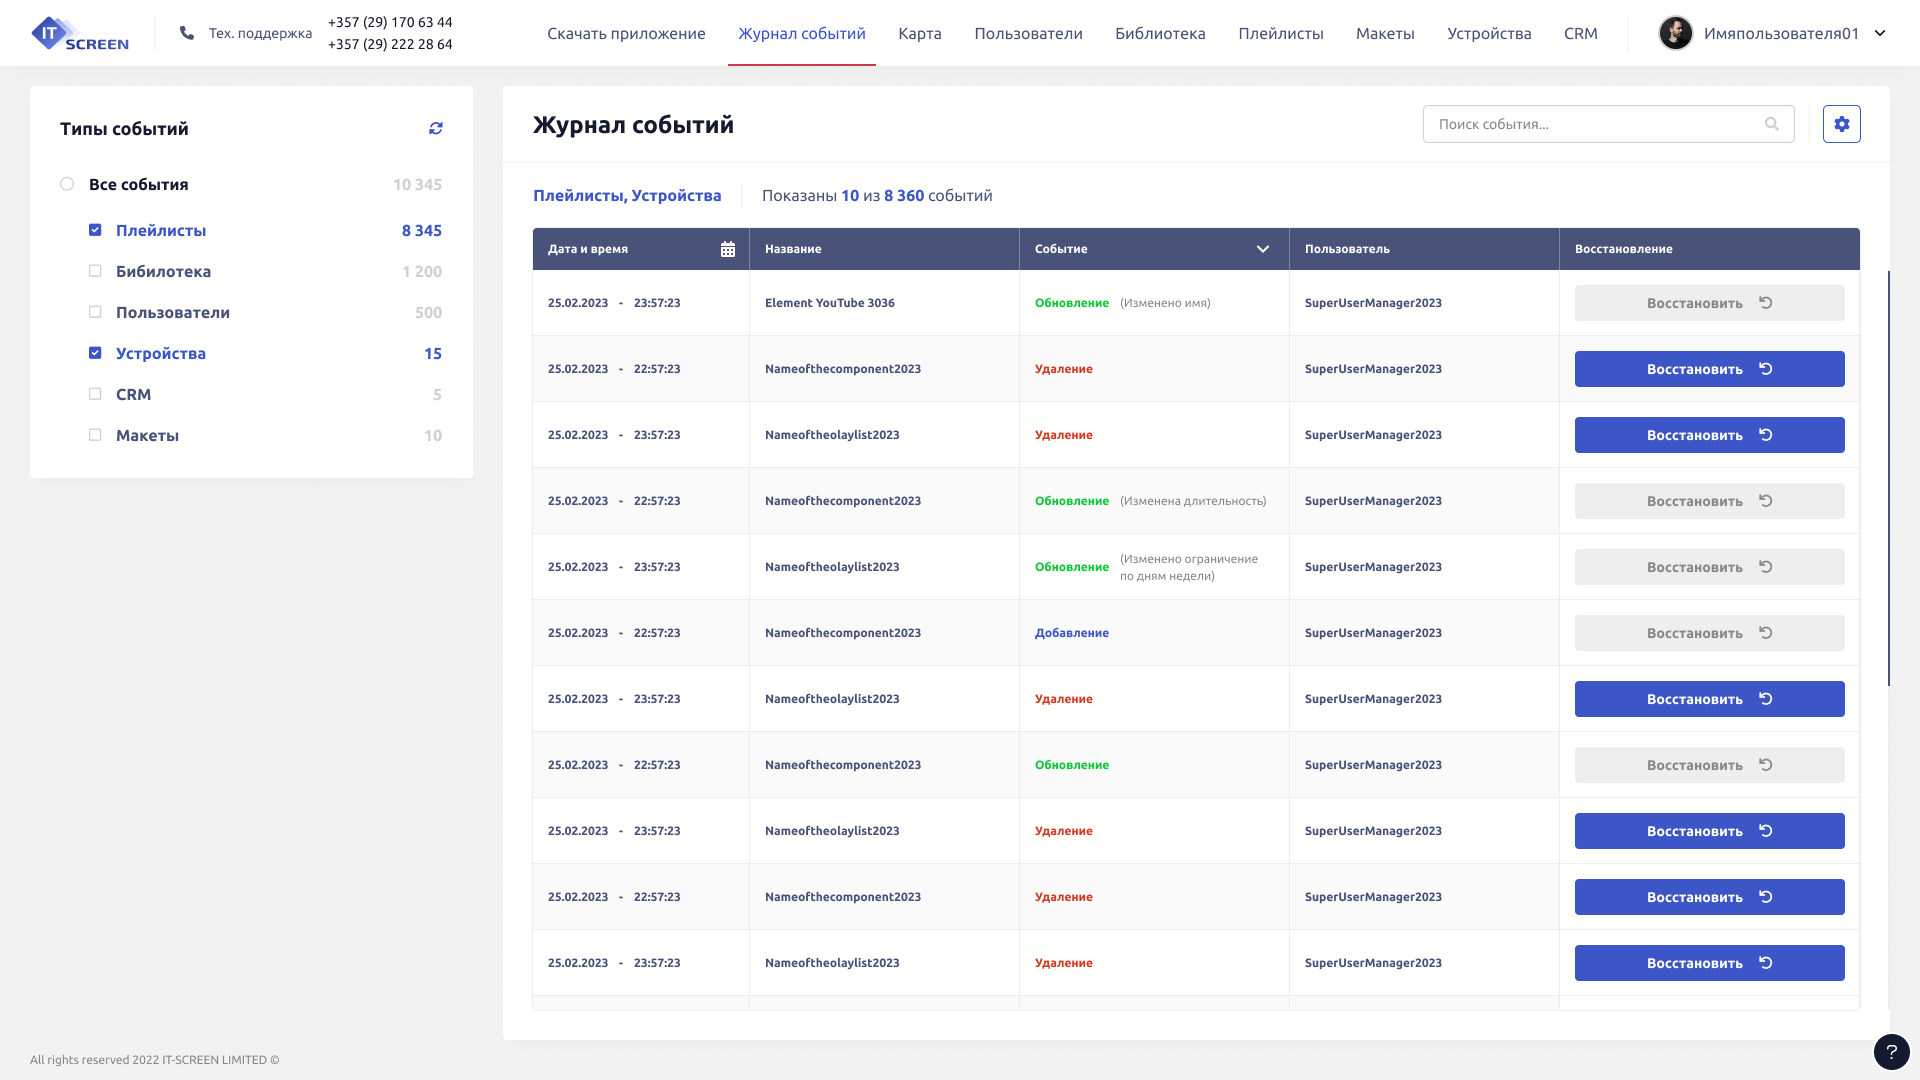The width and height of the screenshot is (1920, 1080).
Task: Select the Все события radio button
Action: [67, 184]
